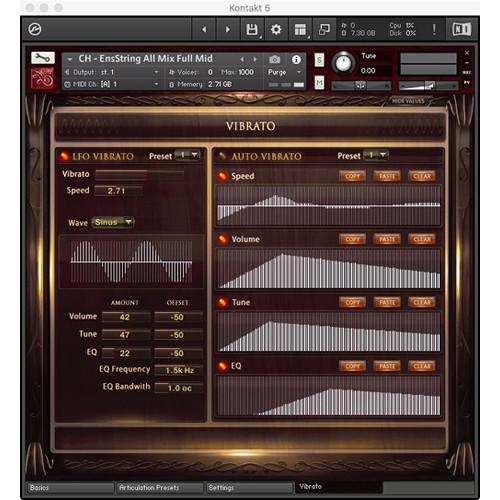Toggle Auto Vibrato Tune power button
Image resolution: width=500 pixels, height=500 pixels.
(222, 302)
